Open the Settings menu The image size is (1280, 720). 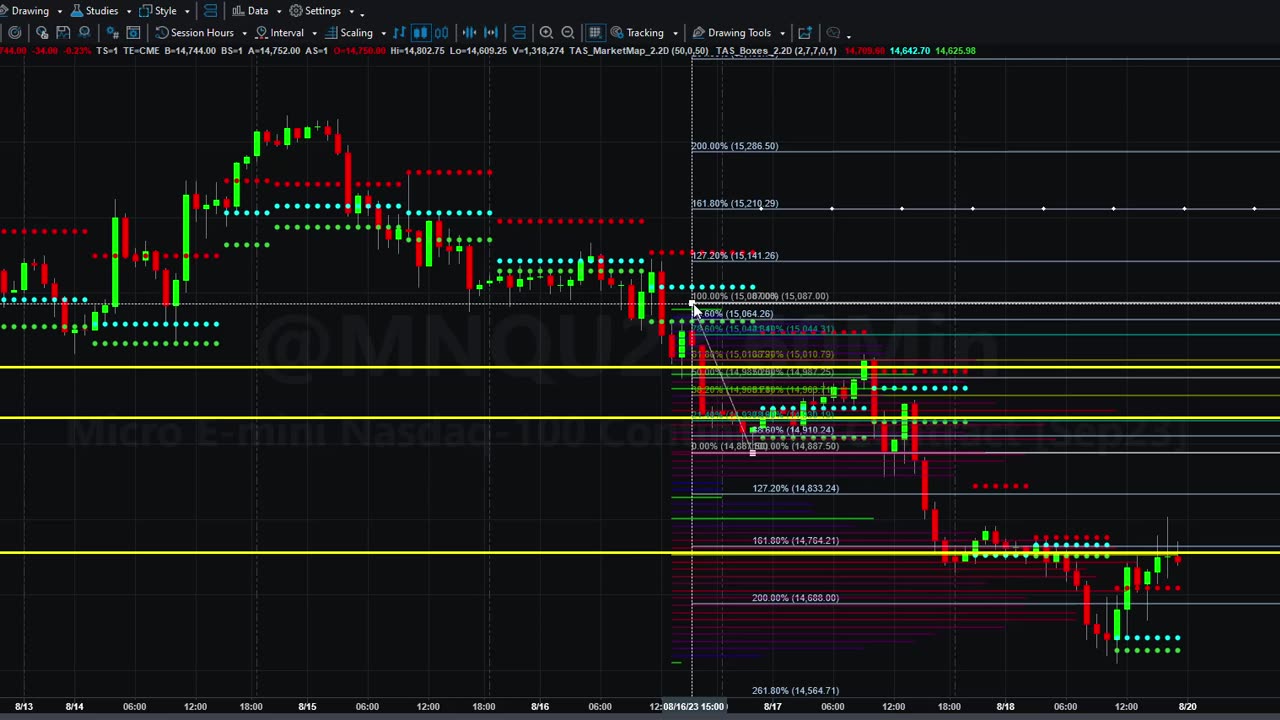coord(314,11)
